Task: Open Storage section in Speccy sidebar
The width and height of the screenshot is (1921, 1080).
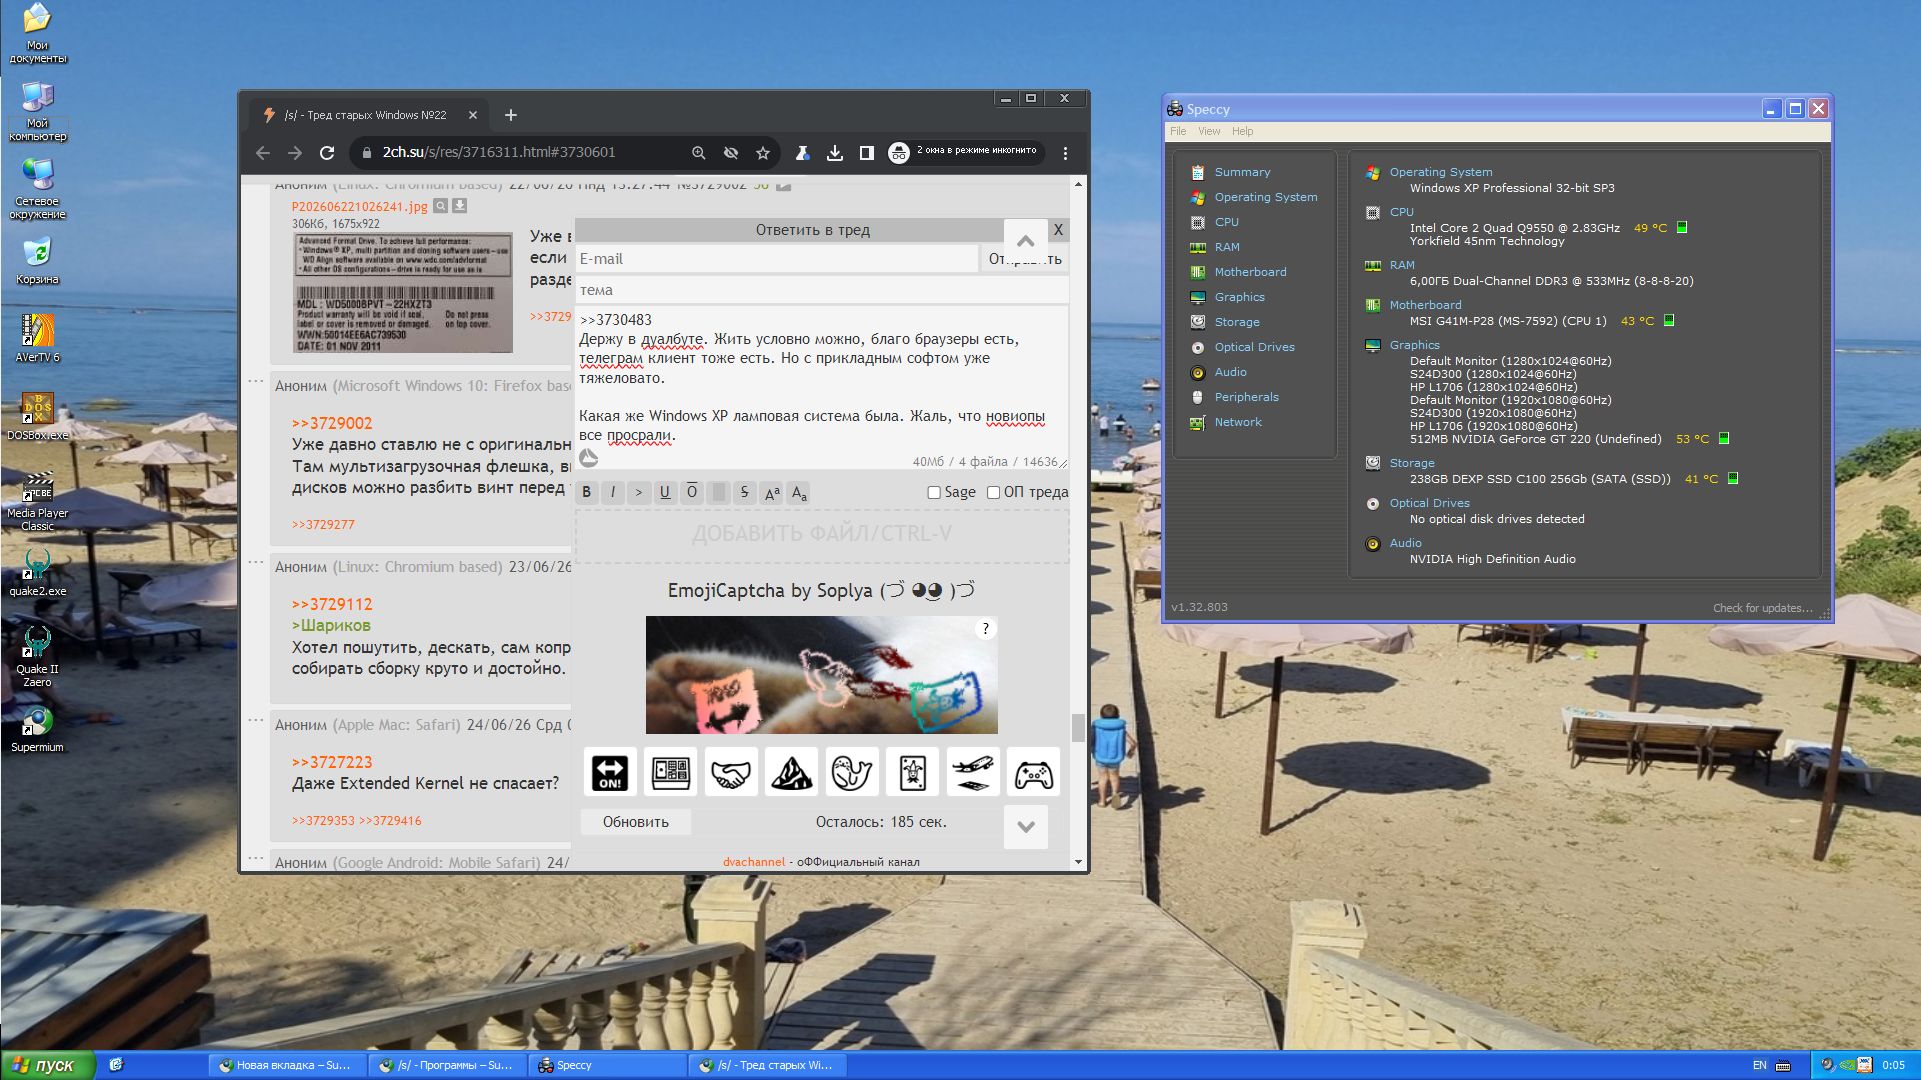Action: click(1236, 322)
